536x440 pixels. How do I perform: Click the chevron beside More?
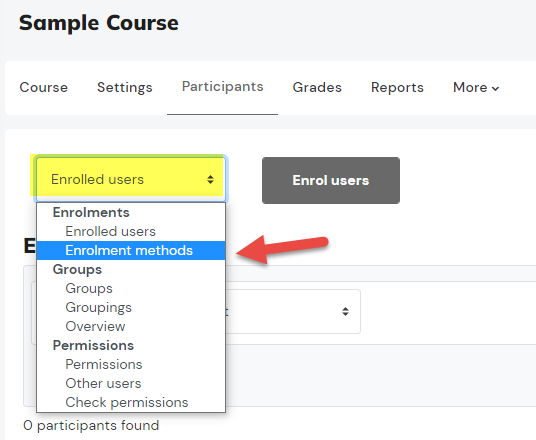[495, 89]
